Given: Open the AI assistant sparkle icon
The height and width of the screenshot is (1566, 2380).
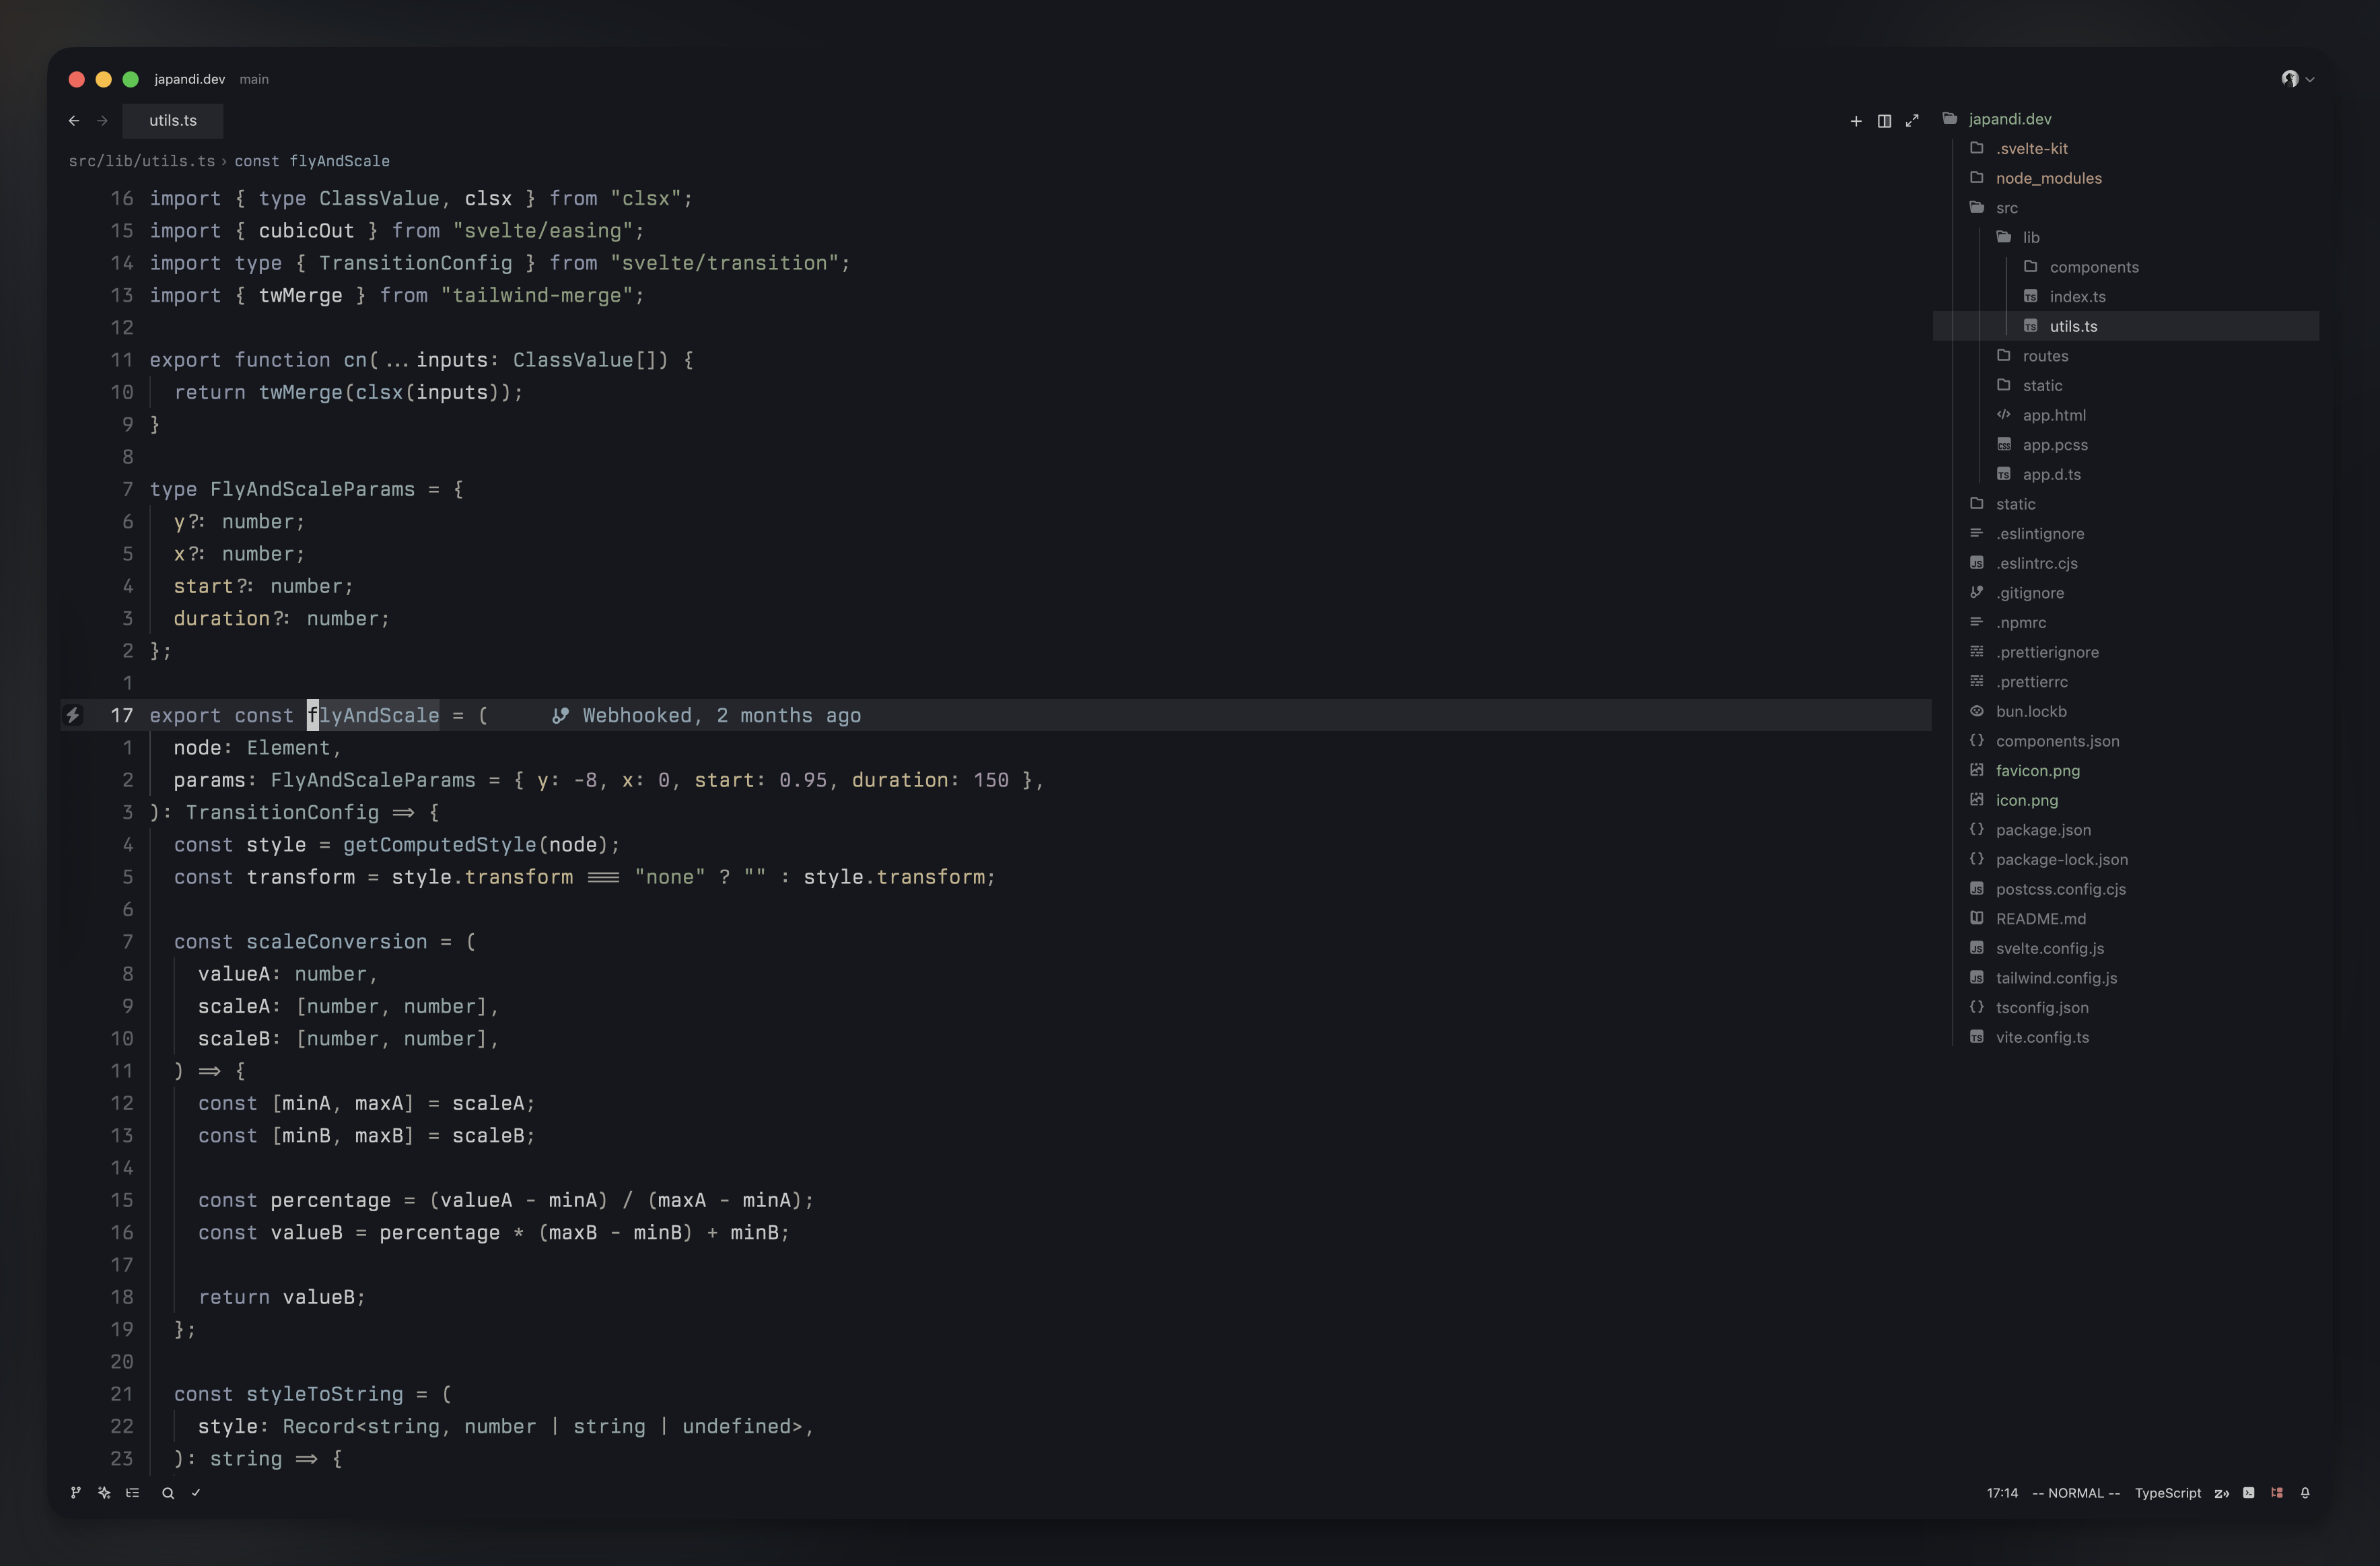Looking at the screenshot, I should pyautogui.click(x=104, y=1493).
